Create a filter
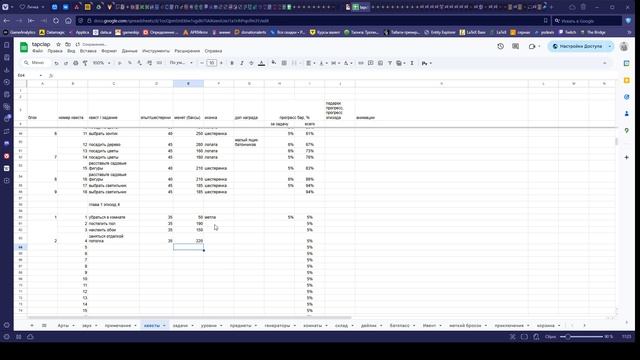Screen dimensions: 640x360 [390, 63]
